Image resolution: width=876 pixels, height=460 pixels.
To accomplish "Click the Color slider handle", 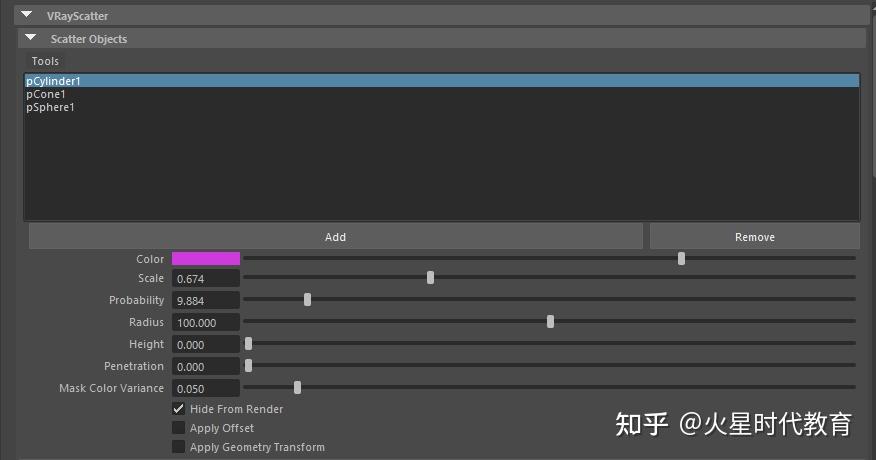I will tap(681, 258).
